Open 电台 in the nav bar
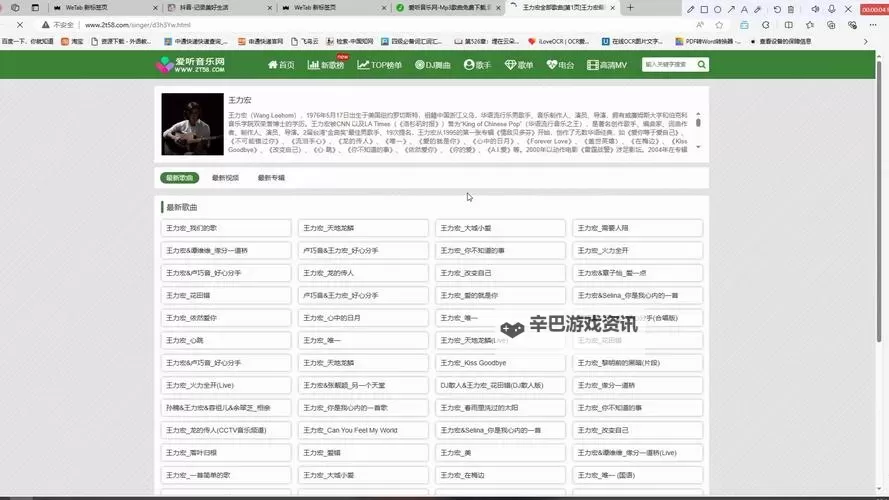The width and height of the screenshot is (889, 500). point(560,65)
